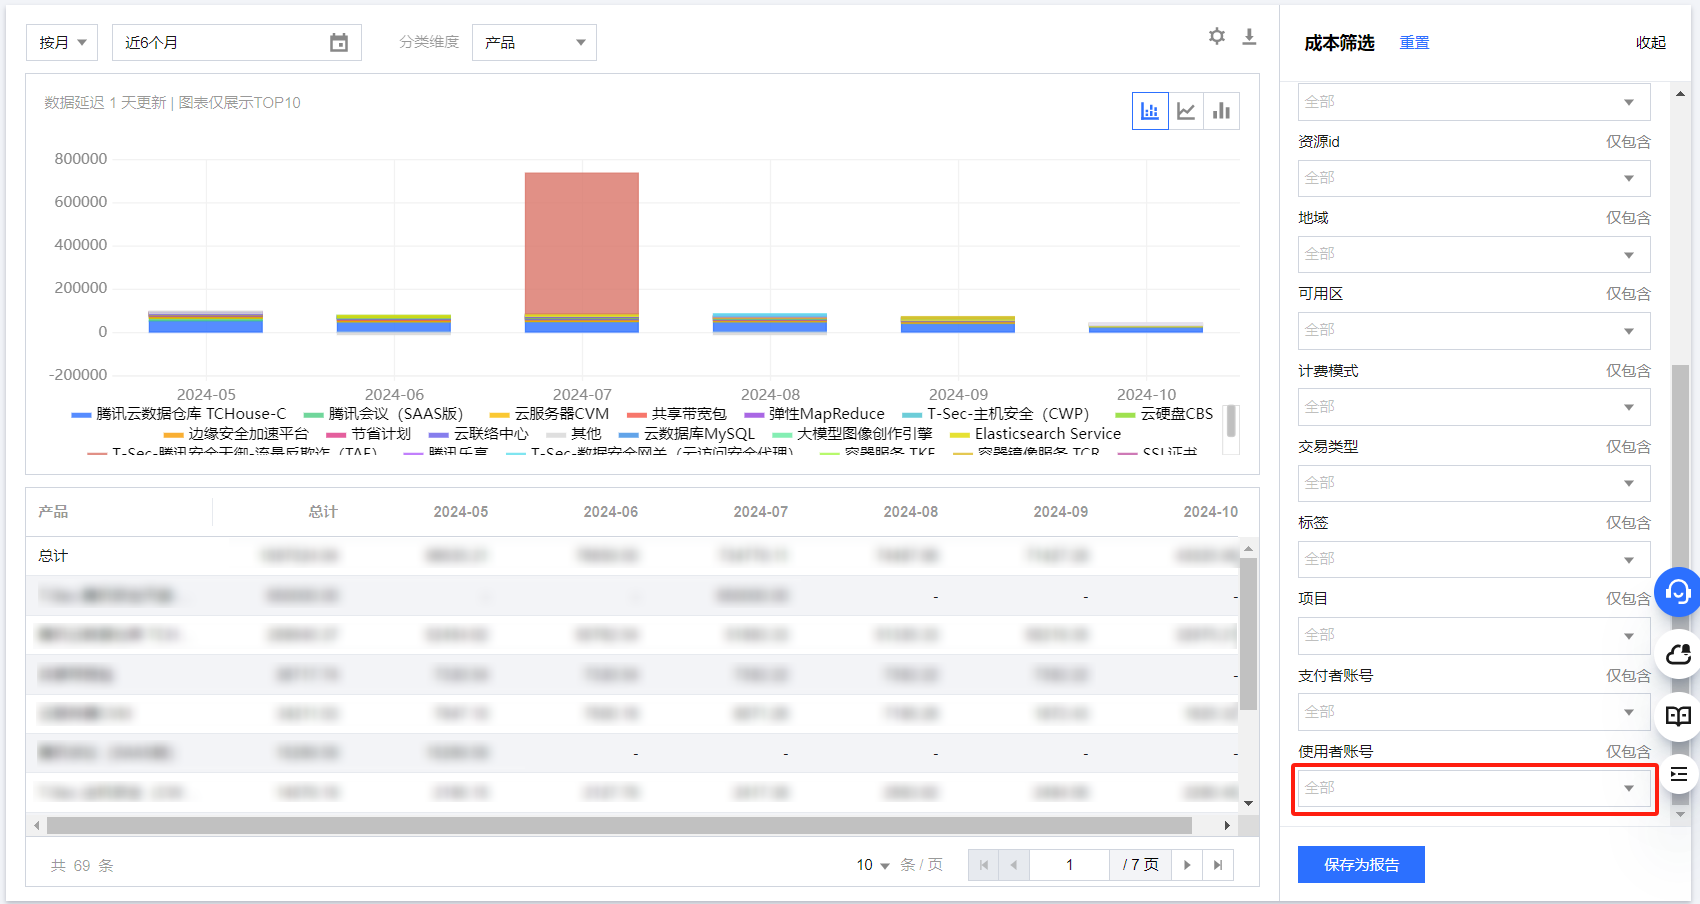
Task: Switch to stacked bar chart view icon
Action: tap(1150, 111)
